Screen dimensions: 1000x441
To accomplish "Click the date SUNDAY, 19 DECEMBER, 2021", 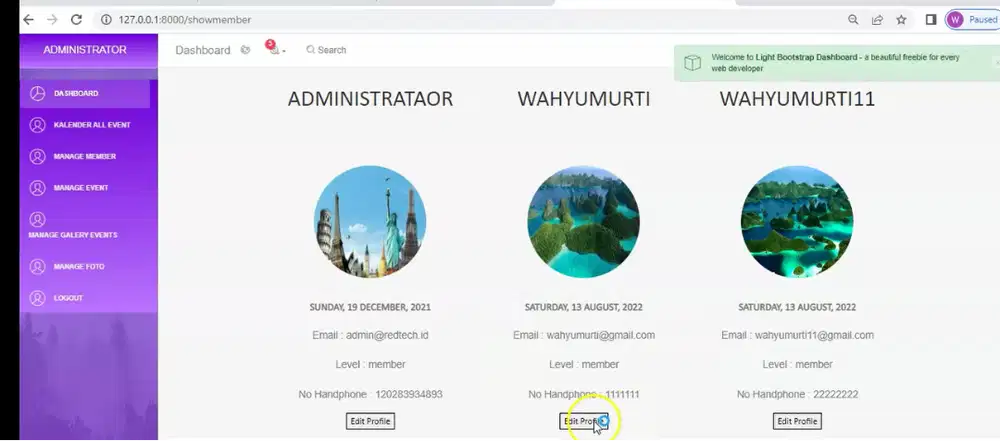I will point(370,307).
